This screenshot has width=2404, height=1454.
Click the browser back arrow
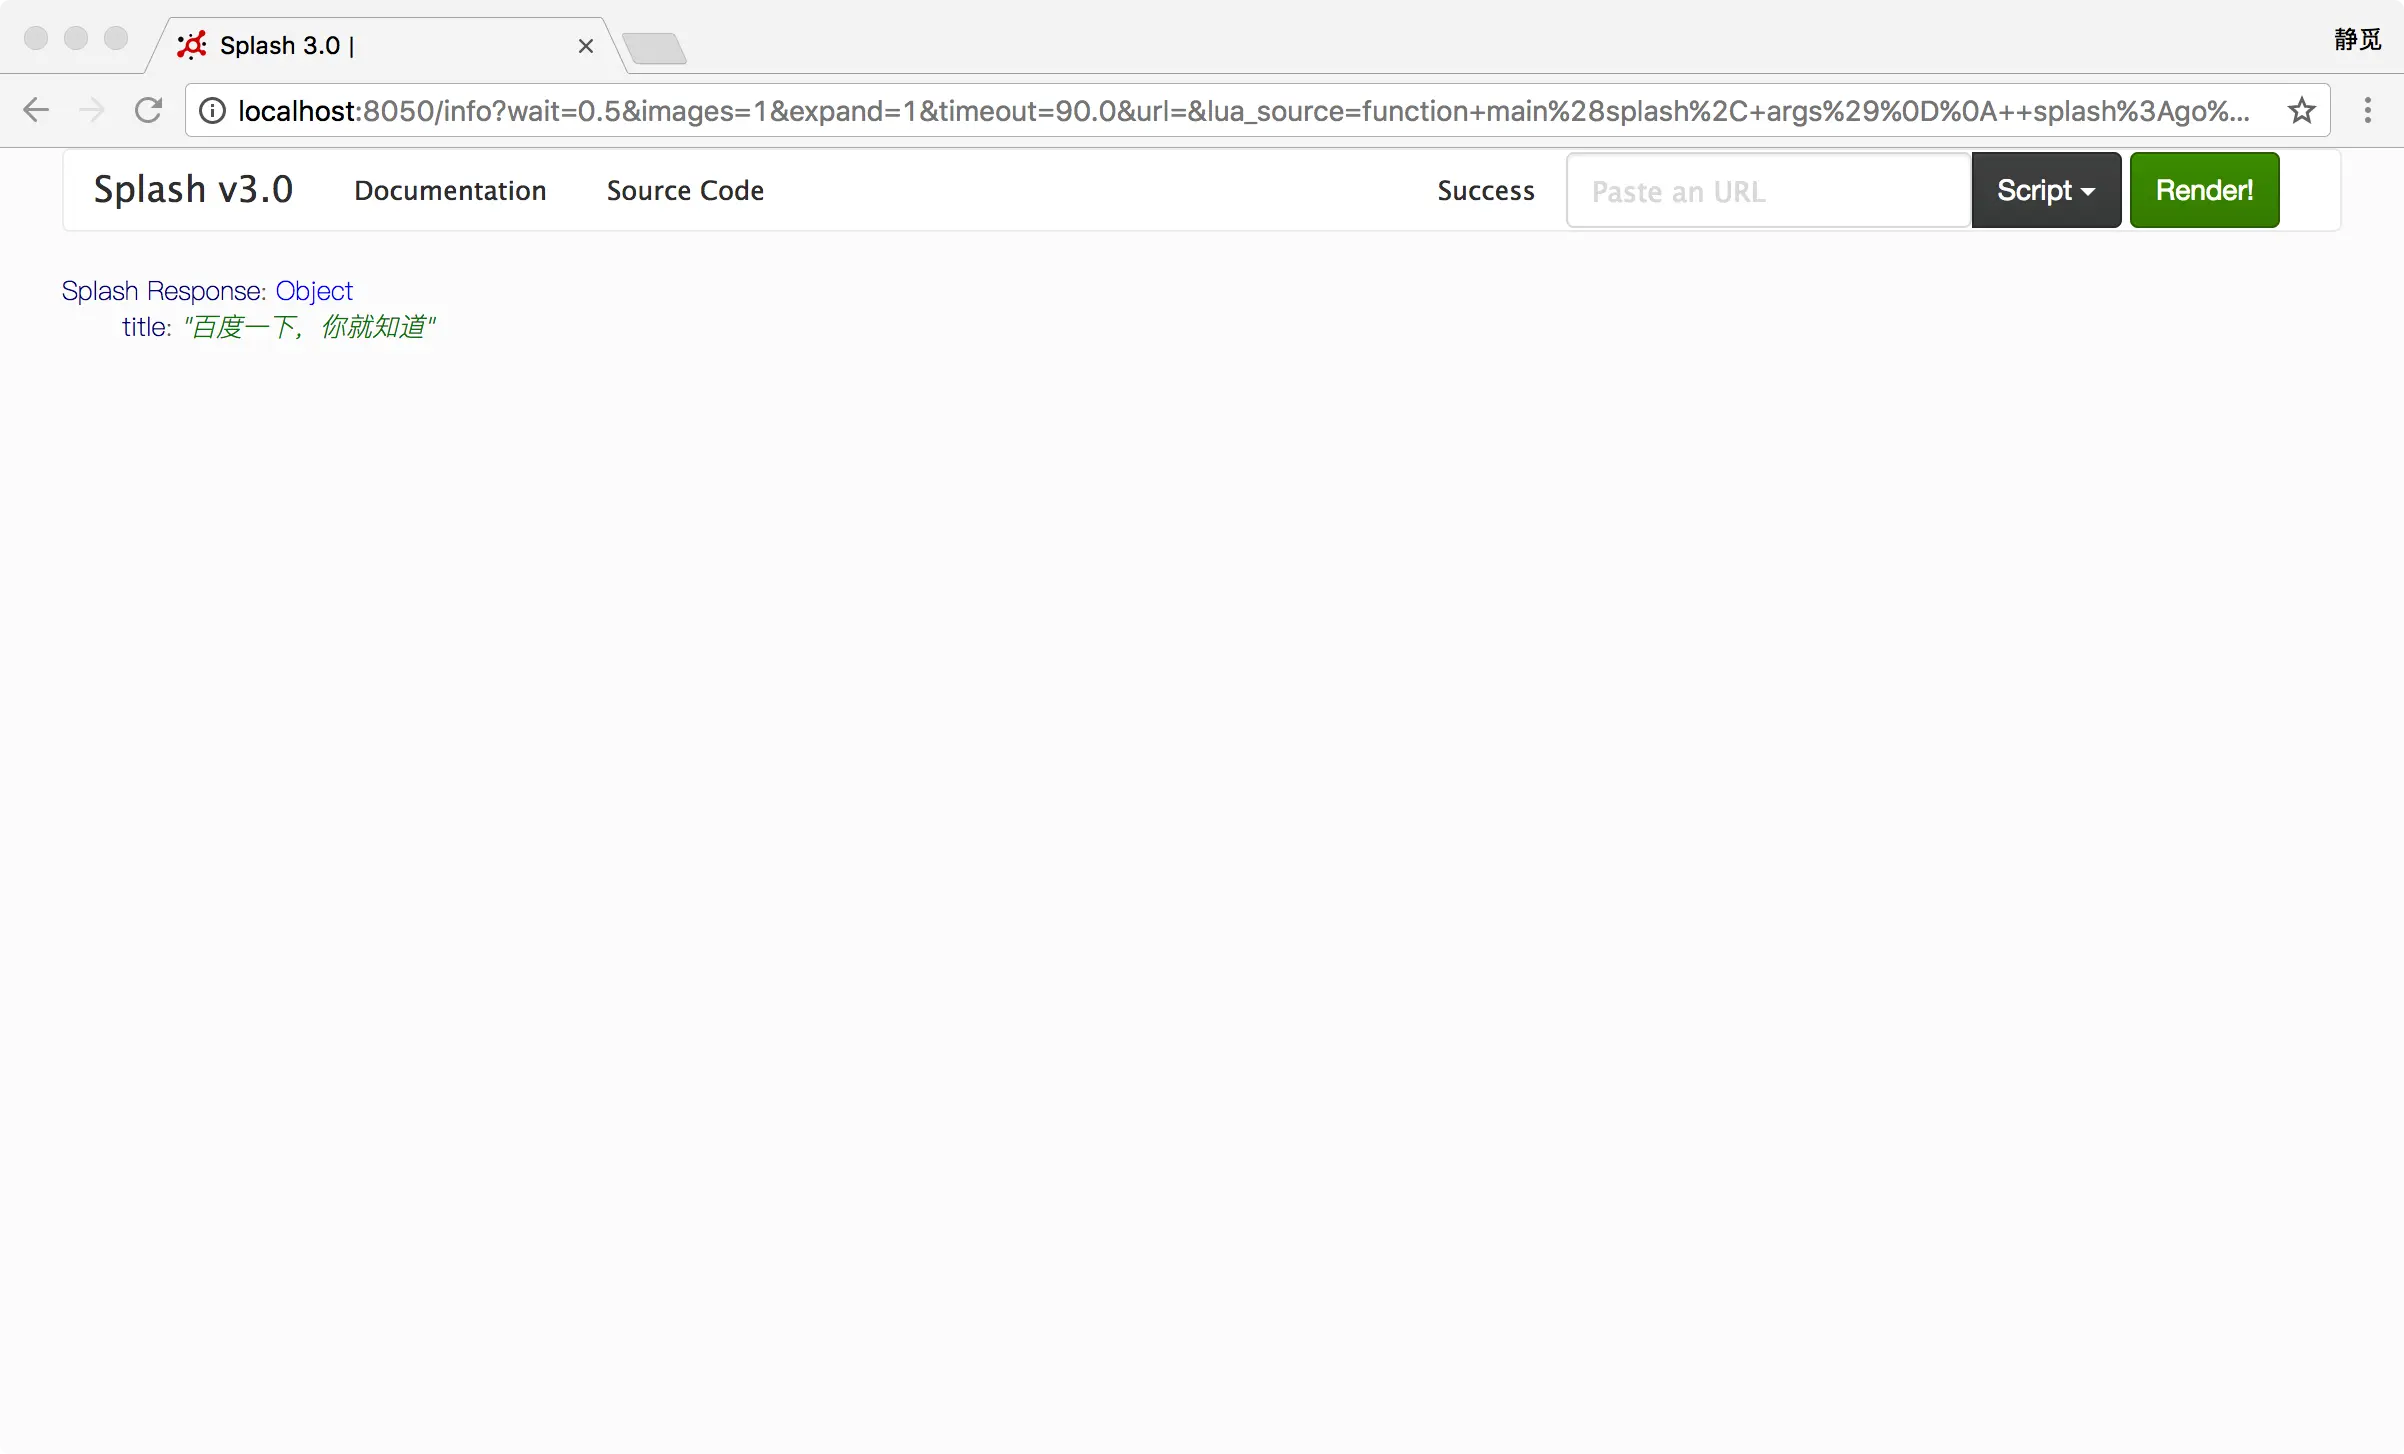(x=36, y=110)
